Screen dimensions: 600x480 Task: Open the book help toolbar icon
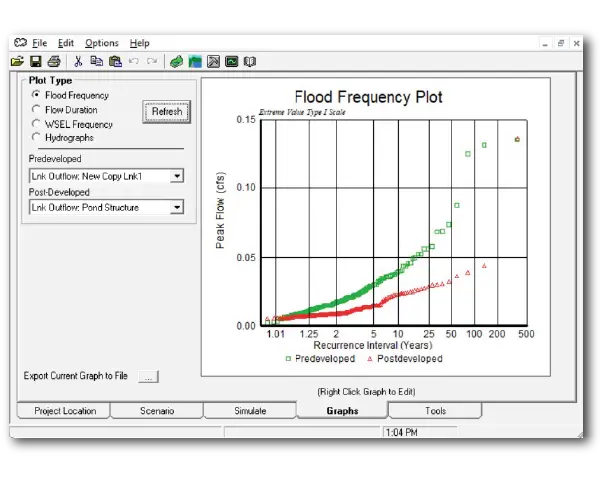click(250, 61)
